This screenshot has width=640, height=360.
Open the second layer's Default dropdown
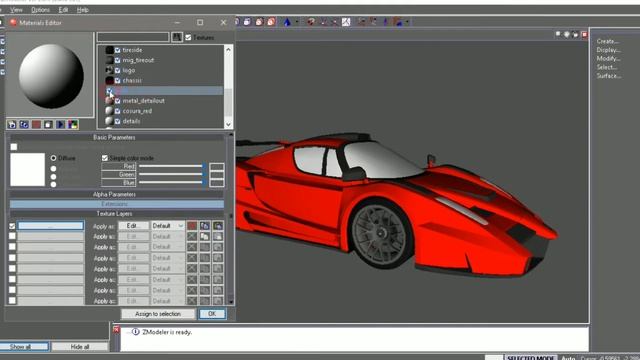(x=168, y=236)
